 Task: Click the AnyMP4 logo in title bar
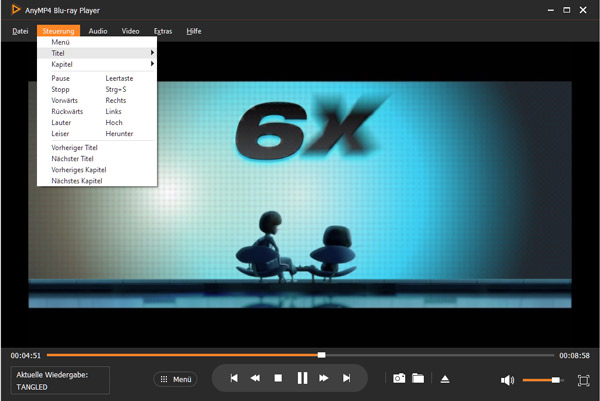click(16, 10)
